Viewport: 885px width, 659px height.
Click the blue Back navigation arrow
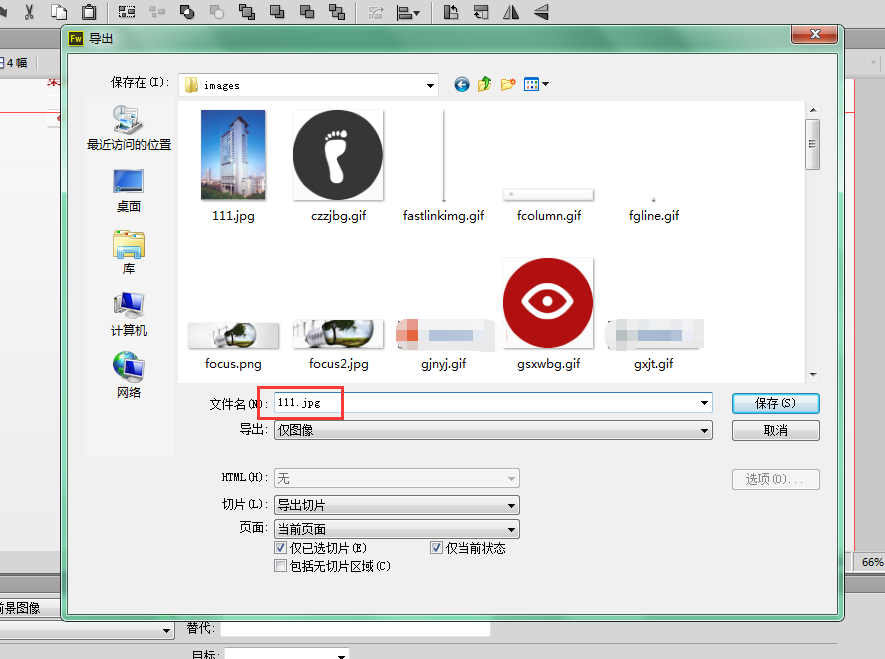[461, 84]
